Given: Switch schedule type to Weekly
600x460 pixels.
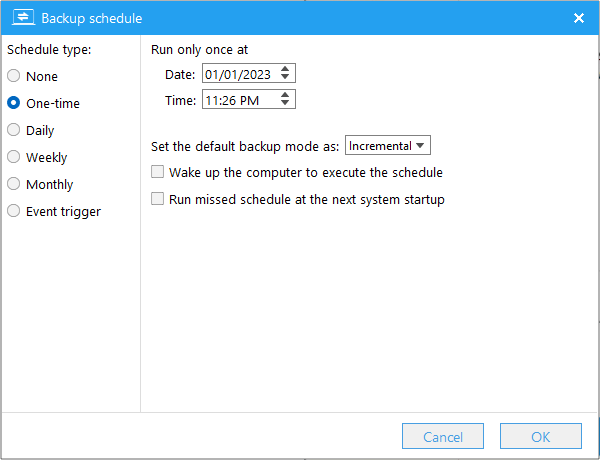Looking at the screenshot, I should [x=14, y=157].
